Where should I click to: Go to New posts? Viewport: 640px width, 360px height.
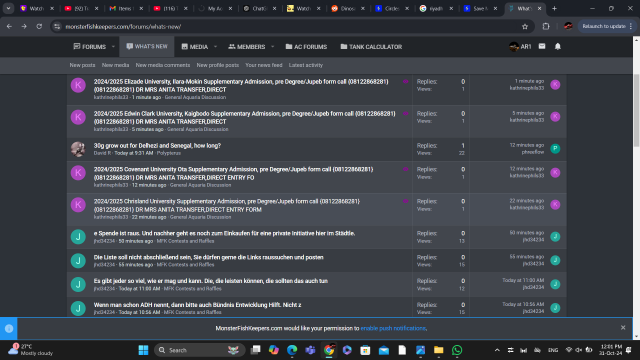coord(82,65)
